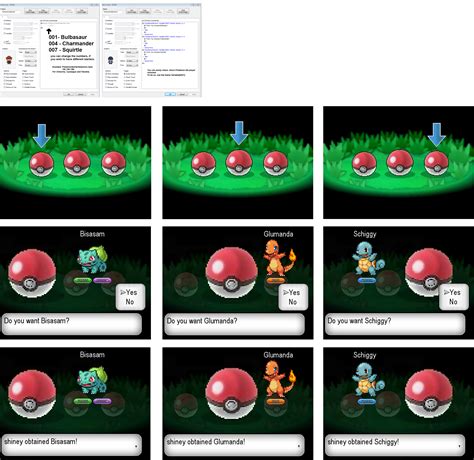
Task: Advance the 'shiney obtained Bisasam!' message box
Action: click(72, 445)
